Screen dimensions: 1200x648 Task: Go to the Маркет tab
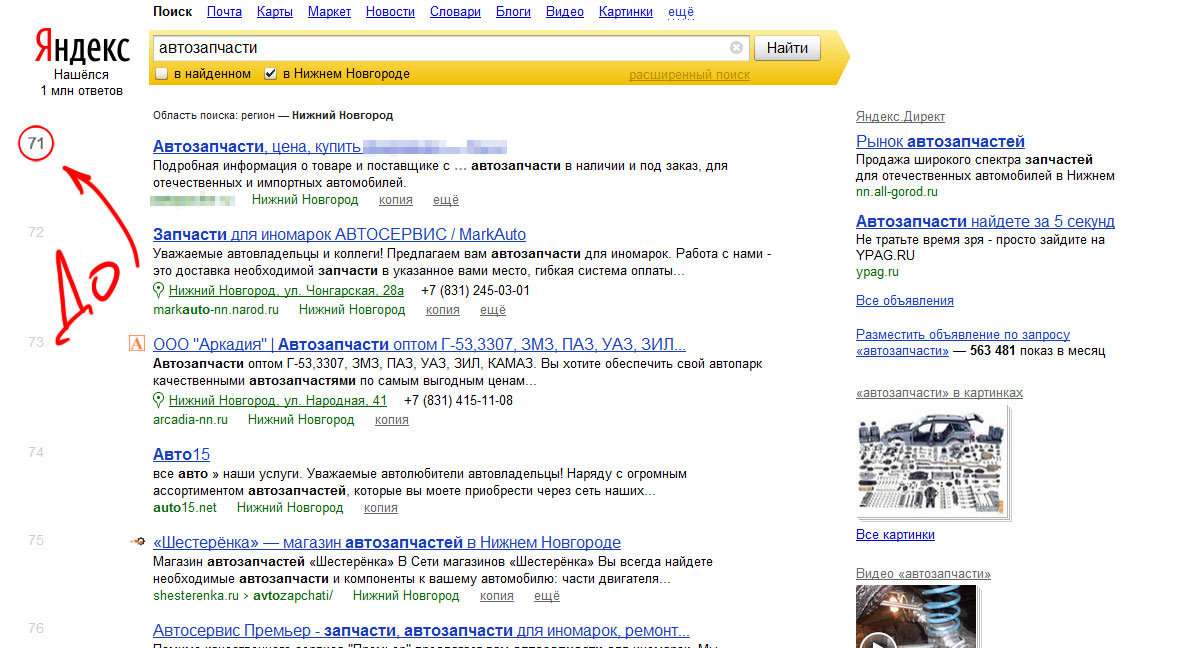(329, 12)
